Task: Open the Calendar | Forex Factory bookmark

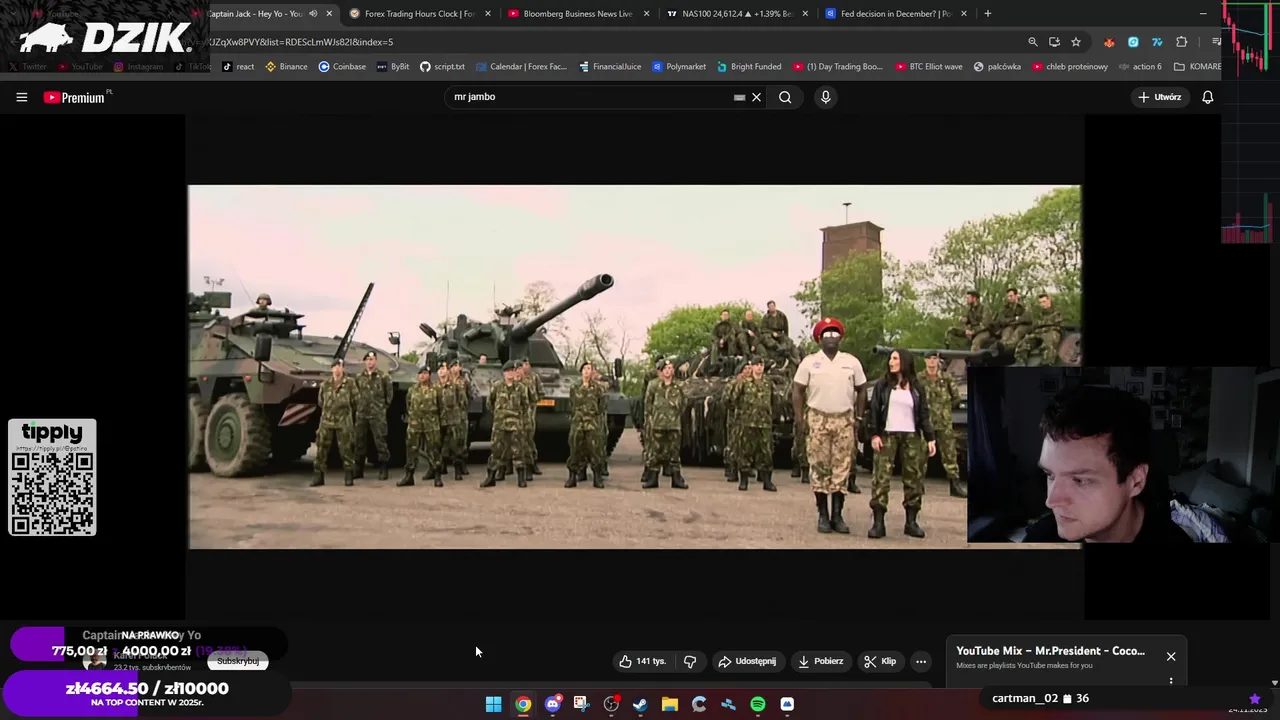Action: pos(521,67)
